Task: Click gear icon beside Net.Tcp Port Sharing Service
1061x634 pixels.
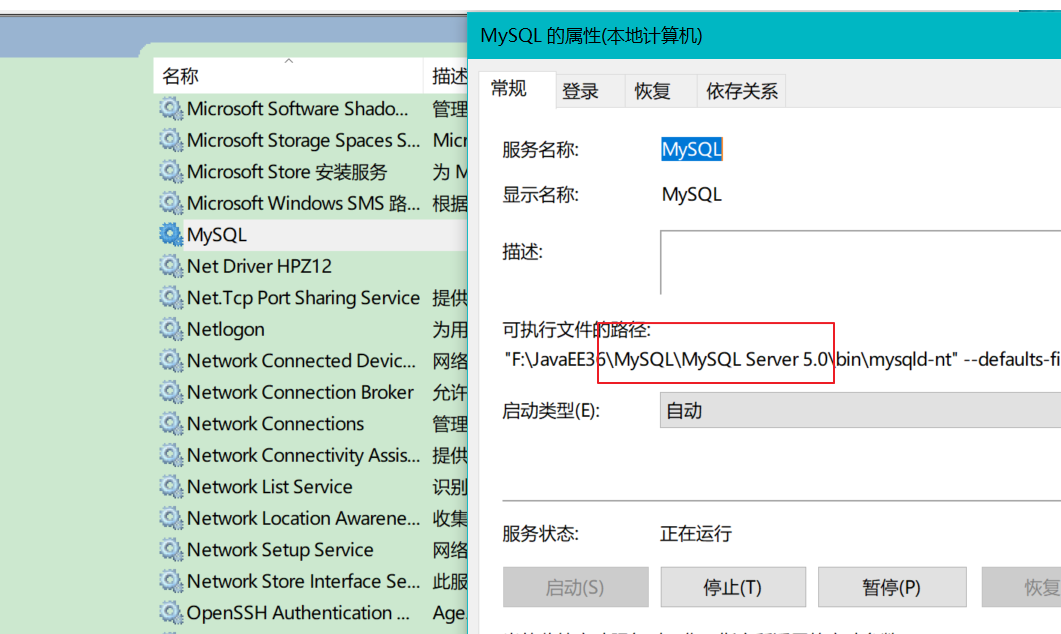Action: pos(171,298)
